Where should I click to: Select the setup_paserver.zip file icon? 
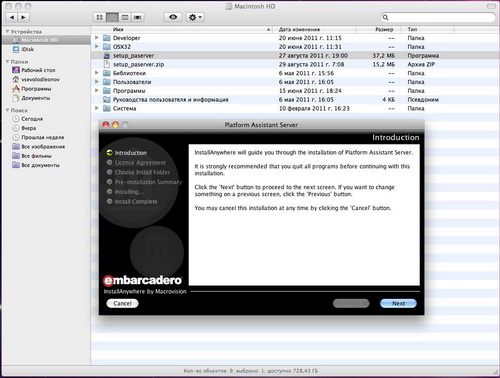click(107, 64)
